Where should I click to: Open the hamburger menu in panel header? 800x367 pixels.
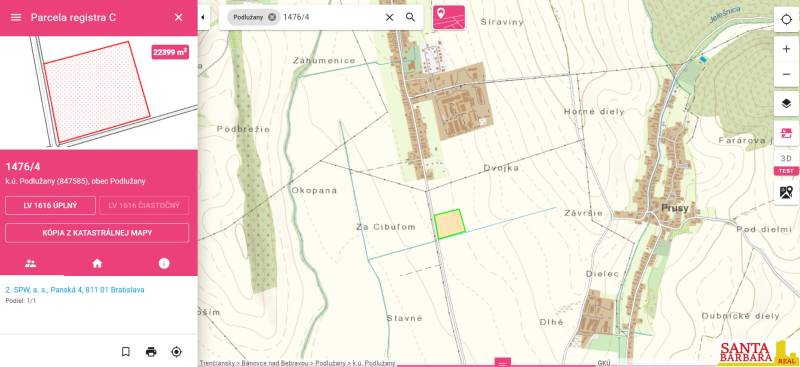click(x=16, y=17)
